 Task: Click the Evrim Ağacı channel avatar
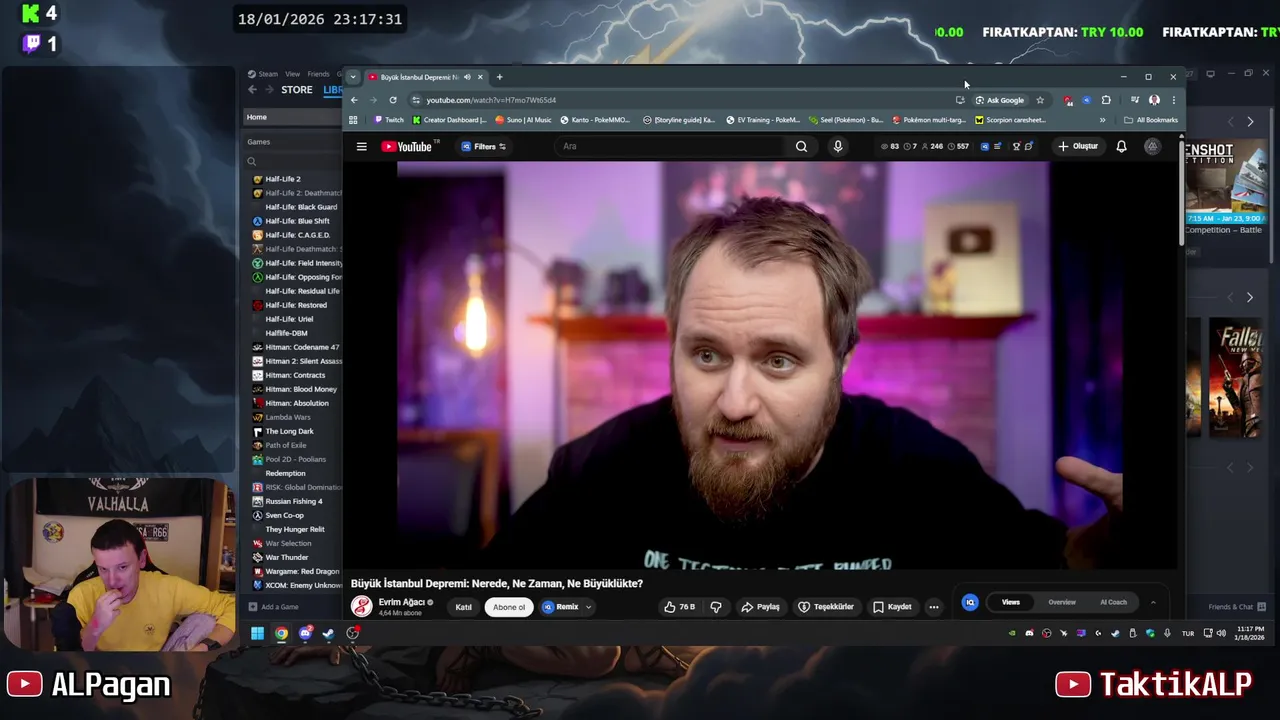(x=362, y=606)
